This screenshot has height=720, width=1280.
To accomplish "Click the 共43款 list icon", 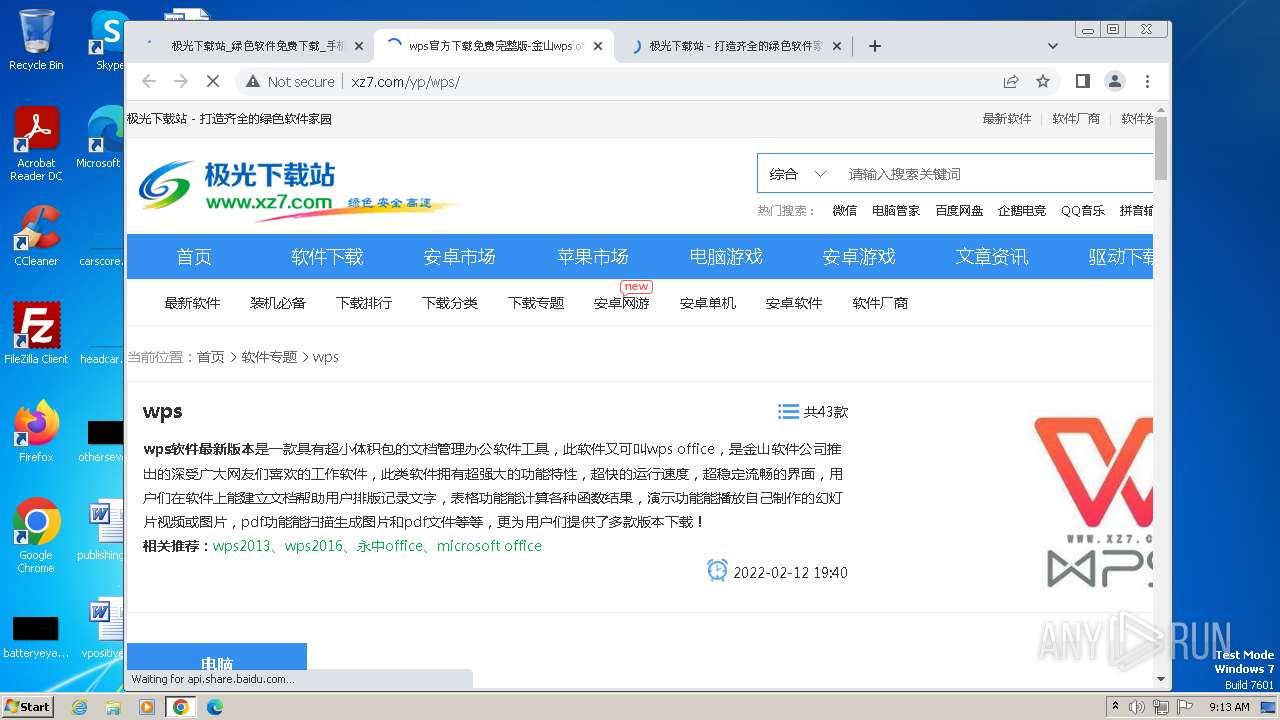I will coord(788,412).
